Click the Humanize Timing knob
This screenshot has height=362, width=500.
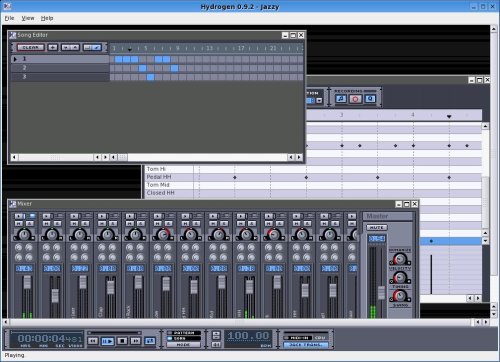(x=400, y=277)
